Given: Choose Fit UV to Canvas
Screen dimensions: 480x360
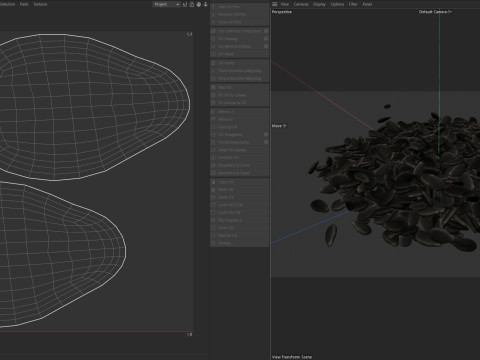Looking at the screenshot, I should click(240, 95).
